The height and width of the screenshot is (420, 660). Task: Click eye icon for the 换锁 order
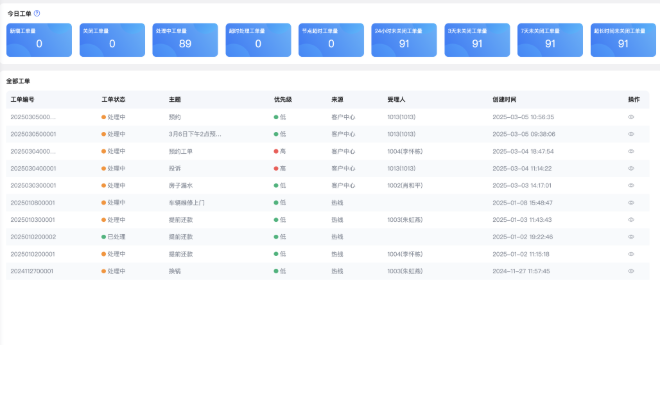click(631, 271)
